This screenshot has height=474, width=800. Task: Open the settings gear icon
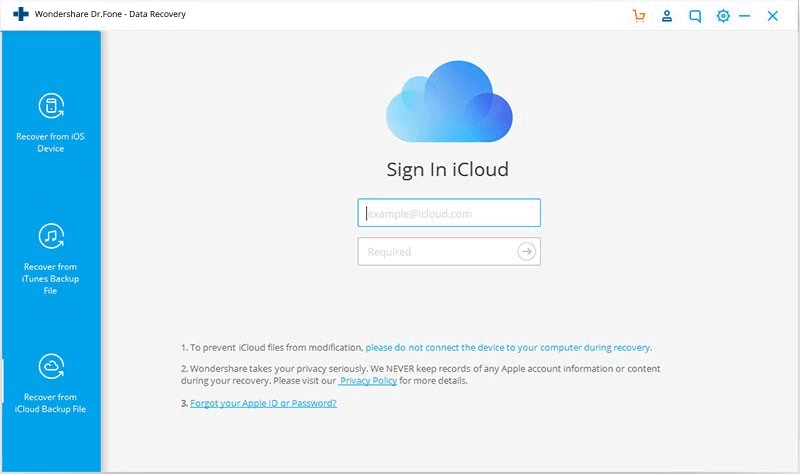[x=723, y=16]
